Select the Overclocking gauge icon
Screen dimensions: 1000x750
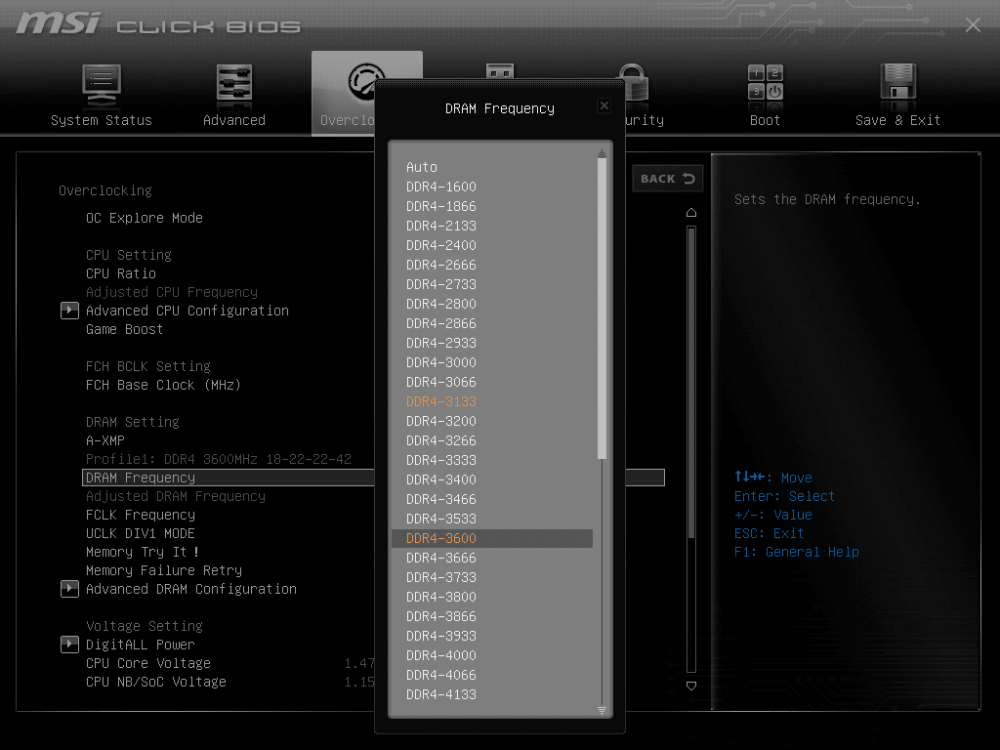(x=366, y=82)
